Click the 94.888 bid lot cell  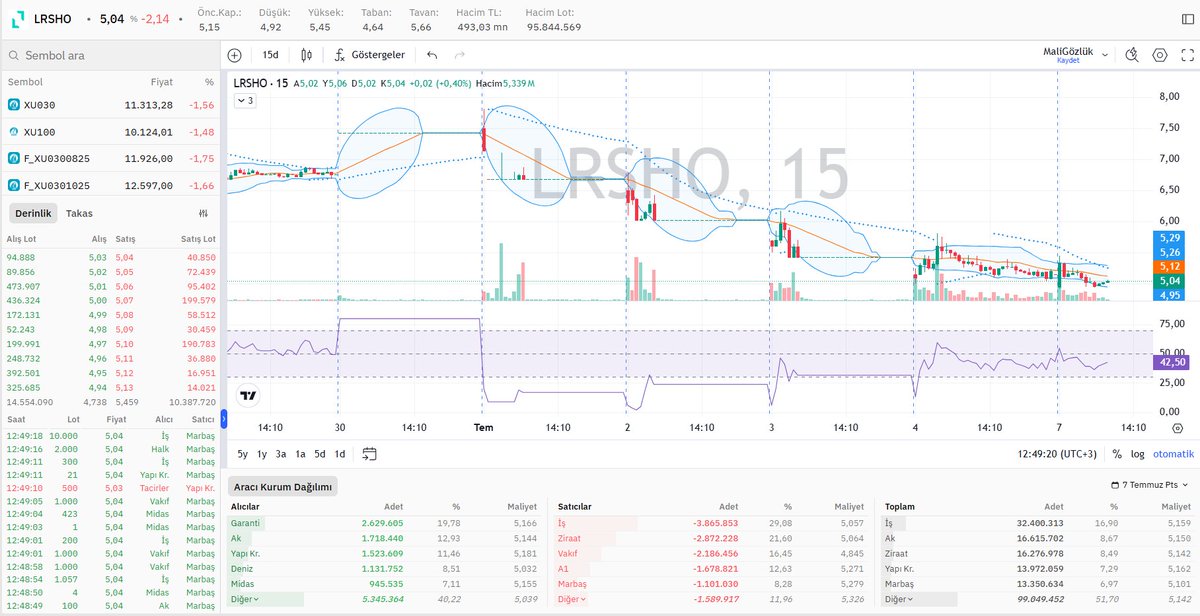(20, 258)
